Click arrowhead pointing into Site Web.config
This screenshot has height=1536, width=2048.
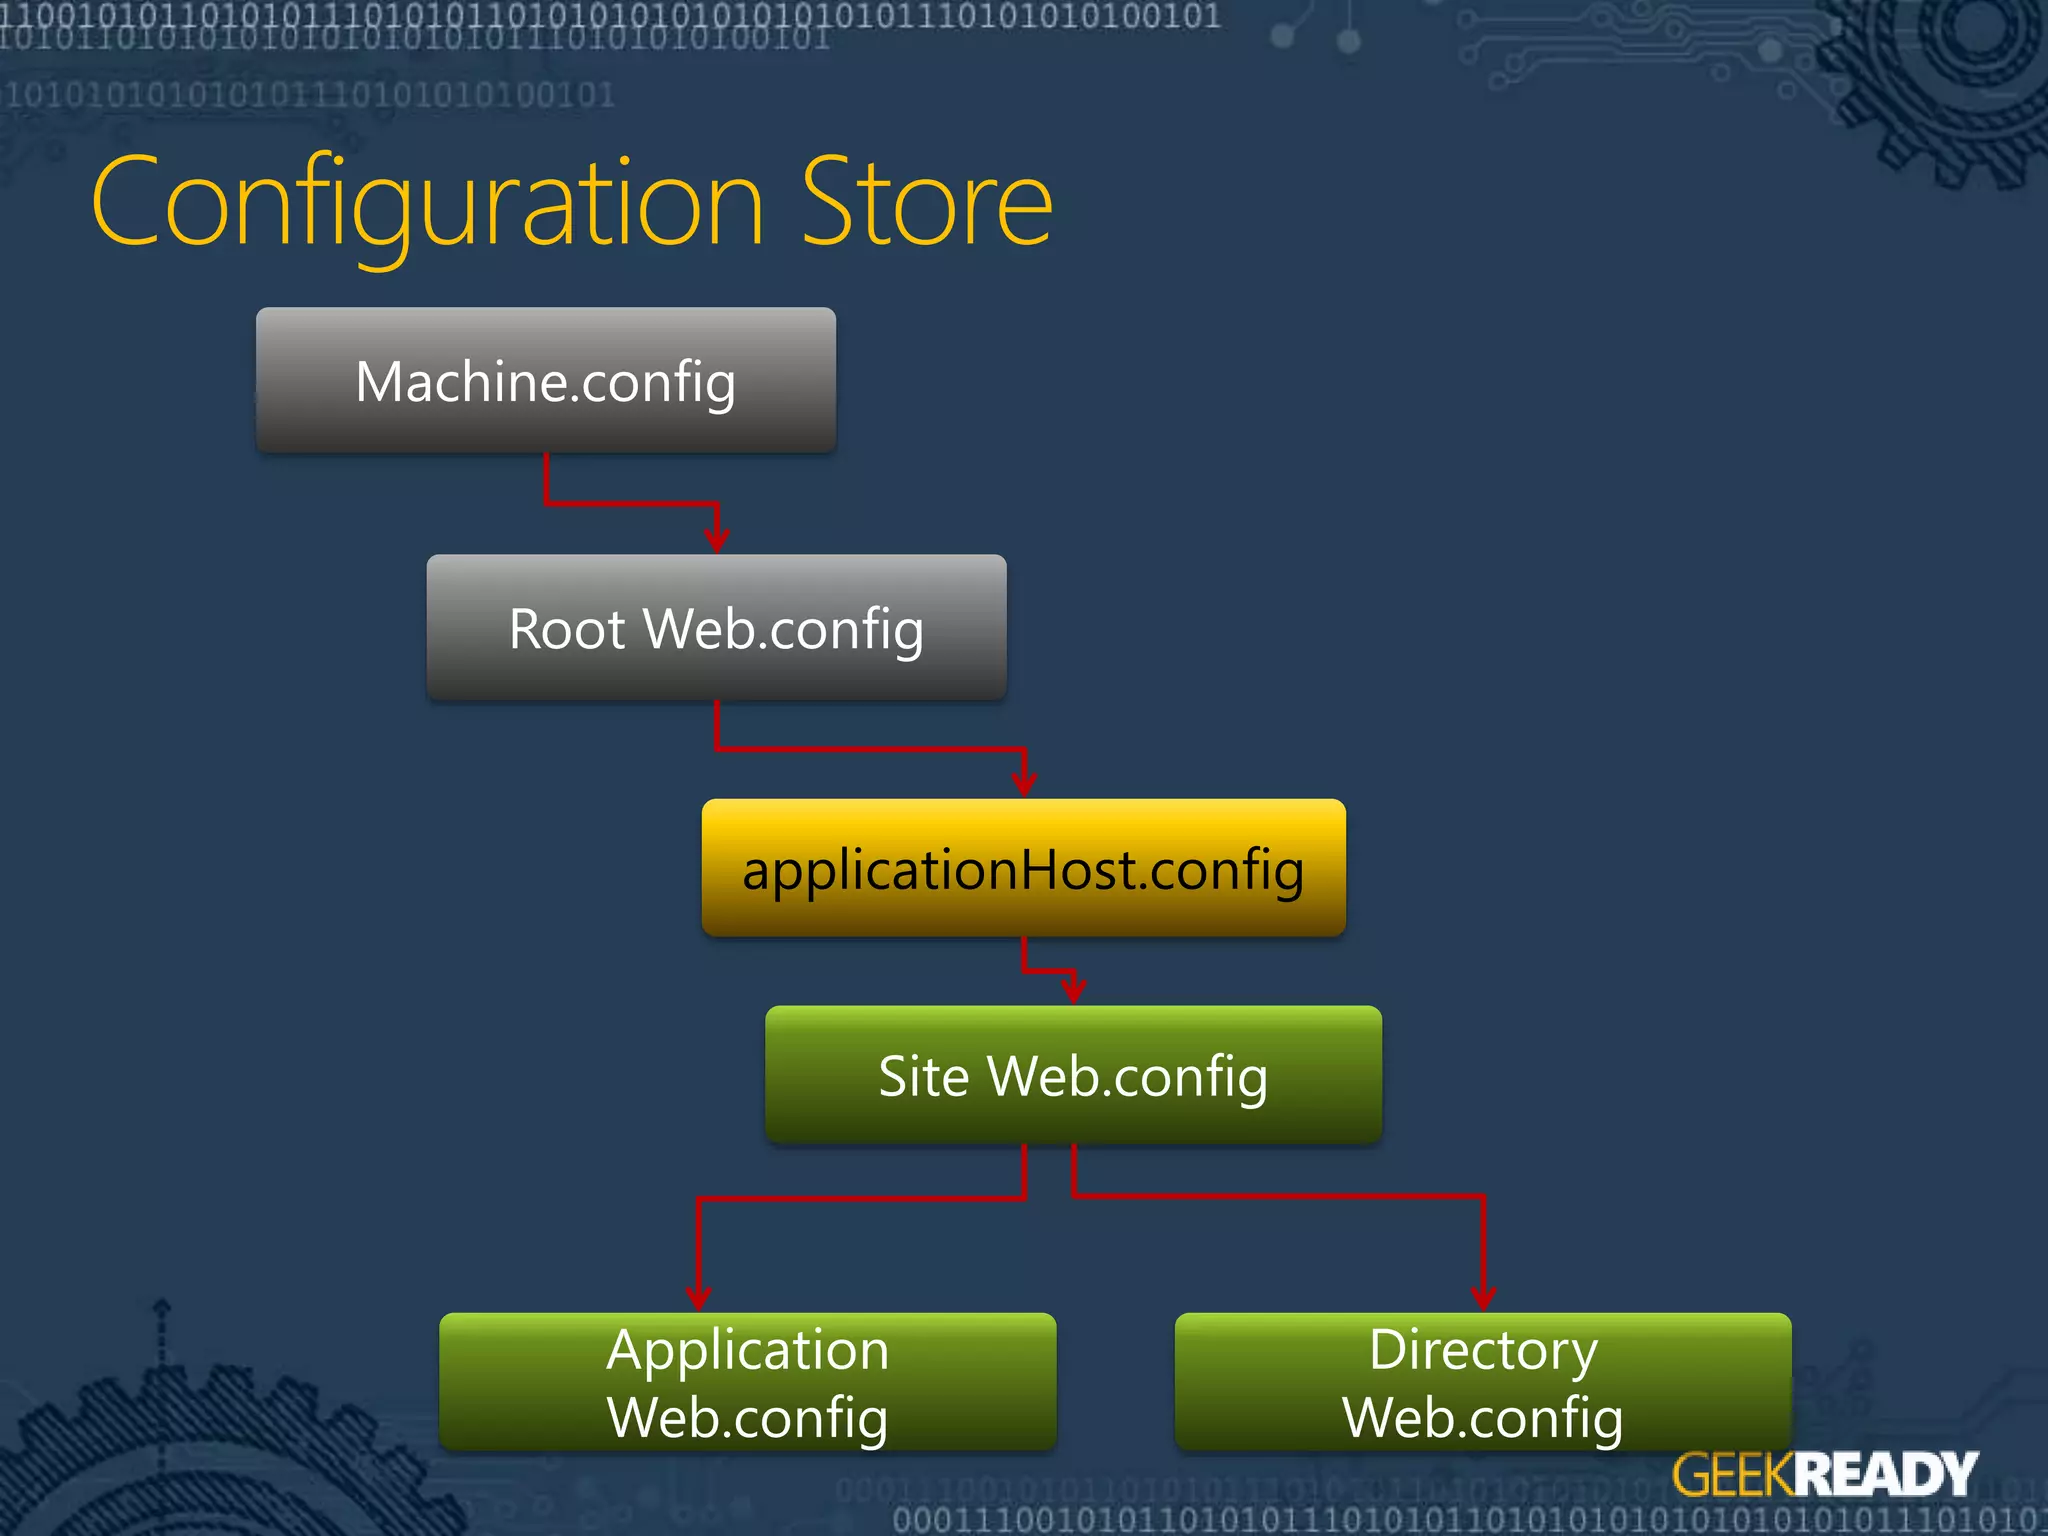[1073, 992]
